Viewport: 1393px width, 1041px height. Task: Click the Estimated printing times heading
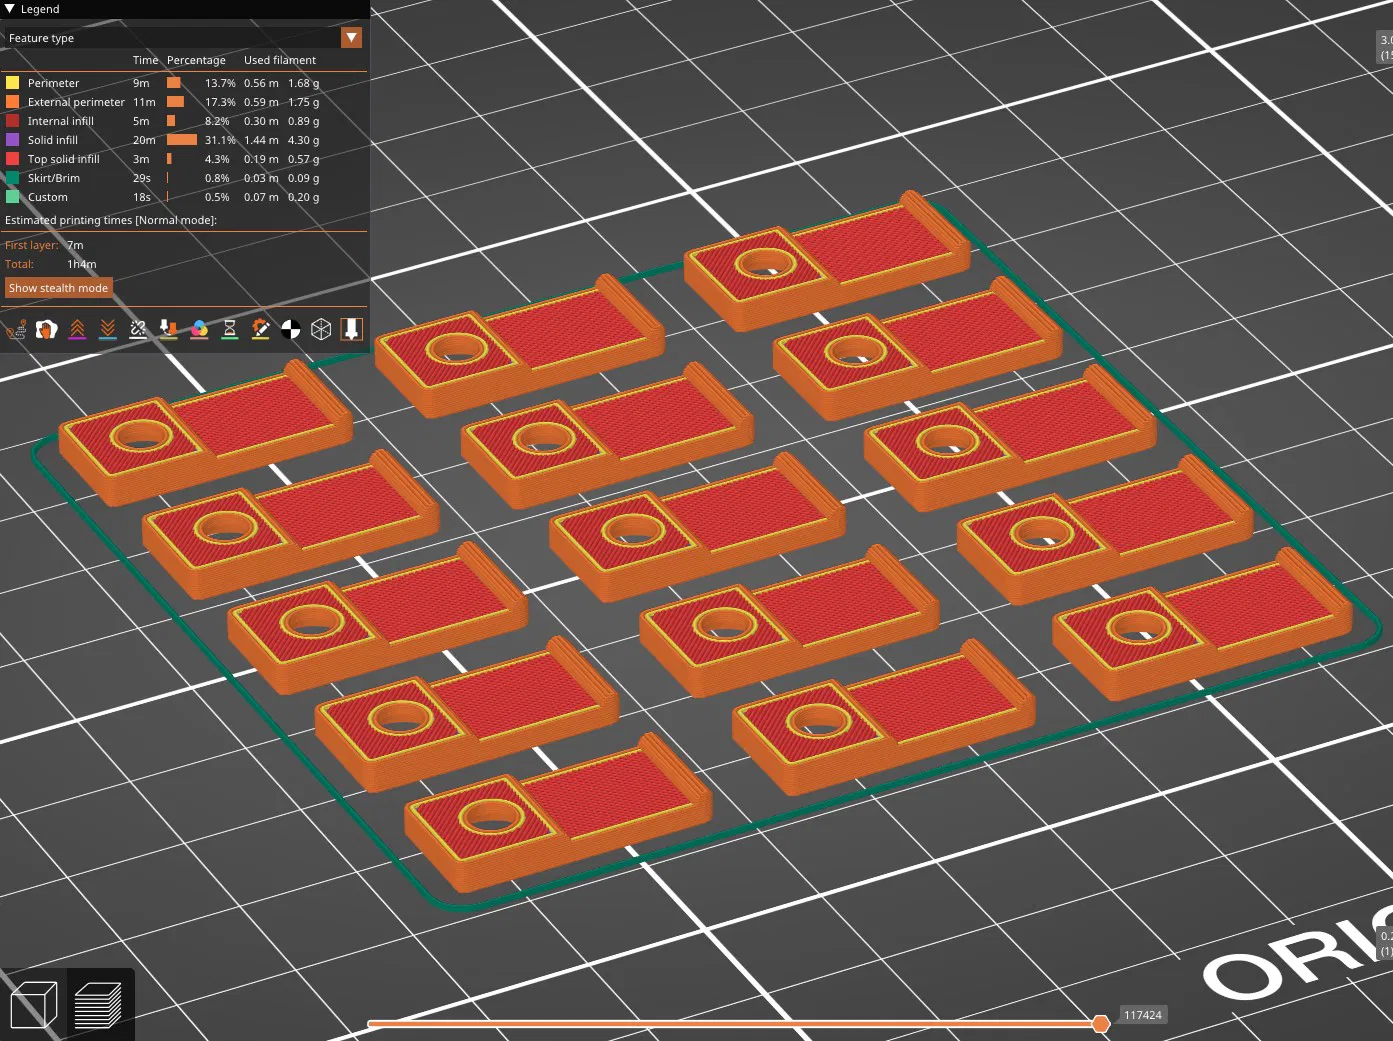click(111, 220)
